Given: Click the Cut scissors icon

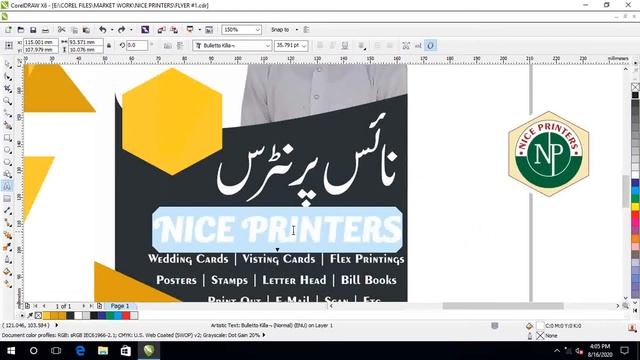Looking at the screenshot, I should (62, 30).
